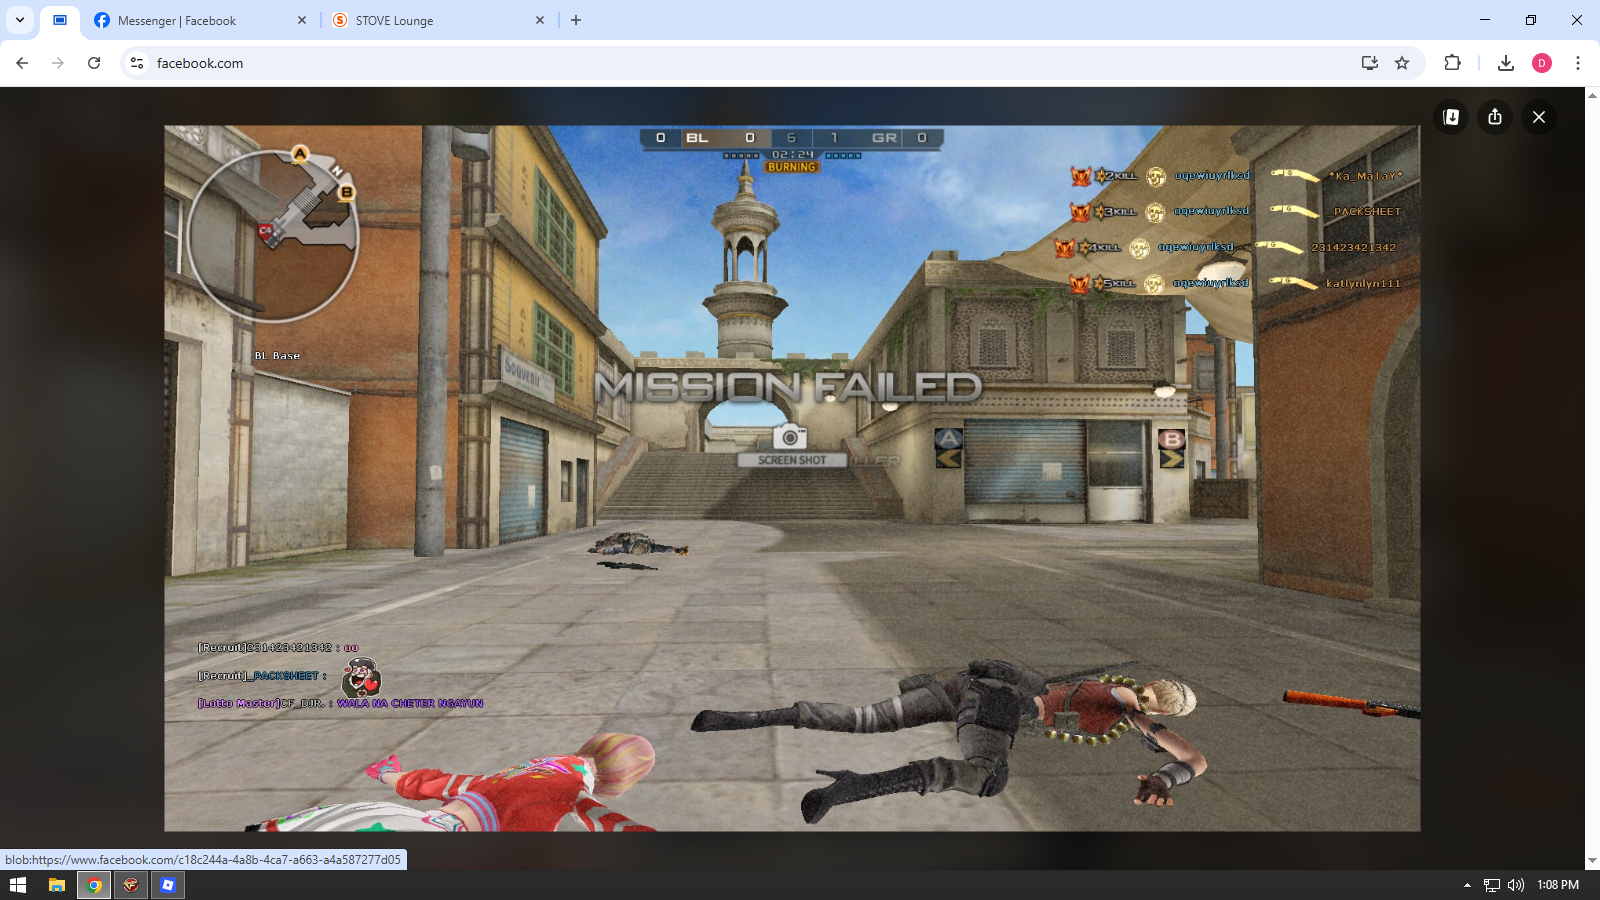The width and height of the screenshot is (1600, 900).
Task: Install the app from the address bar
Action: (x=1370, y=63)
